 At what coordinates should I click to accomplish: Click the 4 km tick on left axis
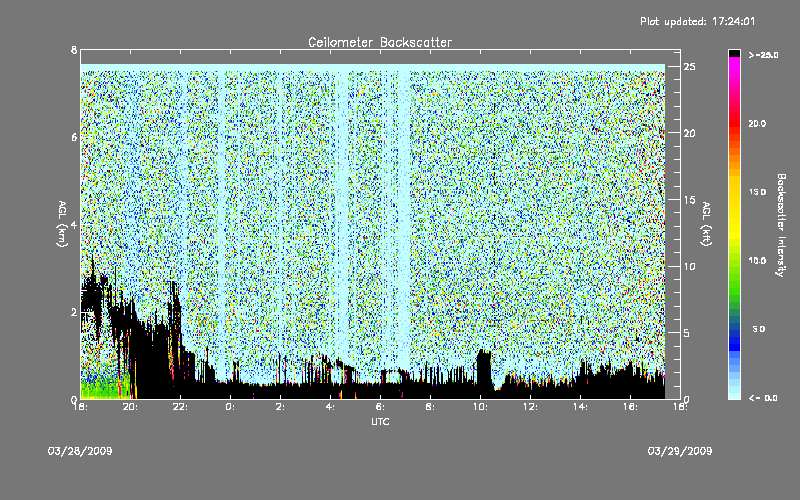click(x=74, y=225)
